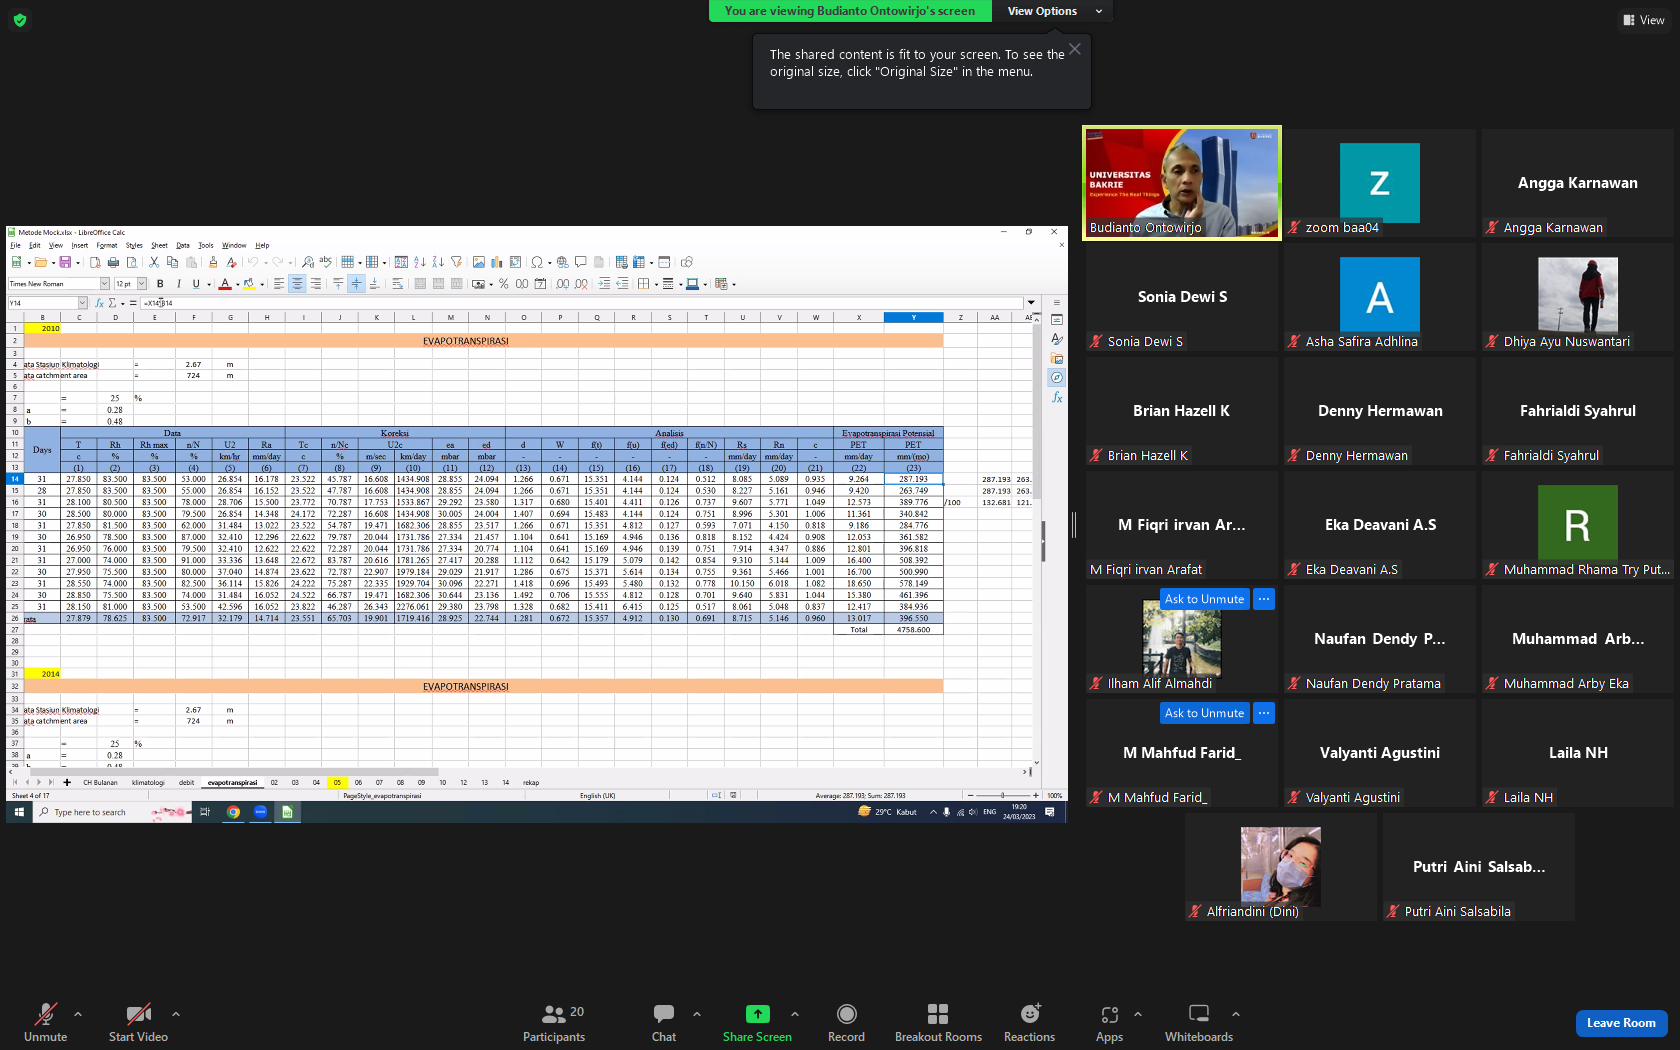1680x1050 pixels.
Task: Unmute your microphone
Action: click(x=46, y=1023)
